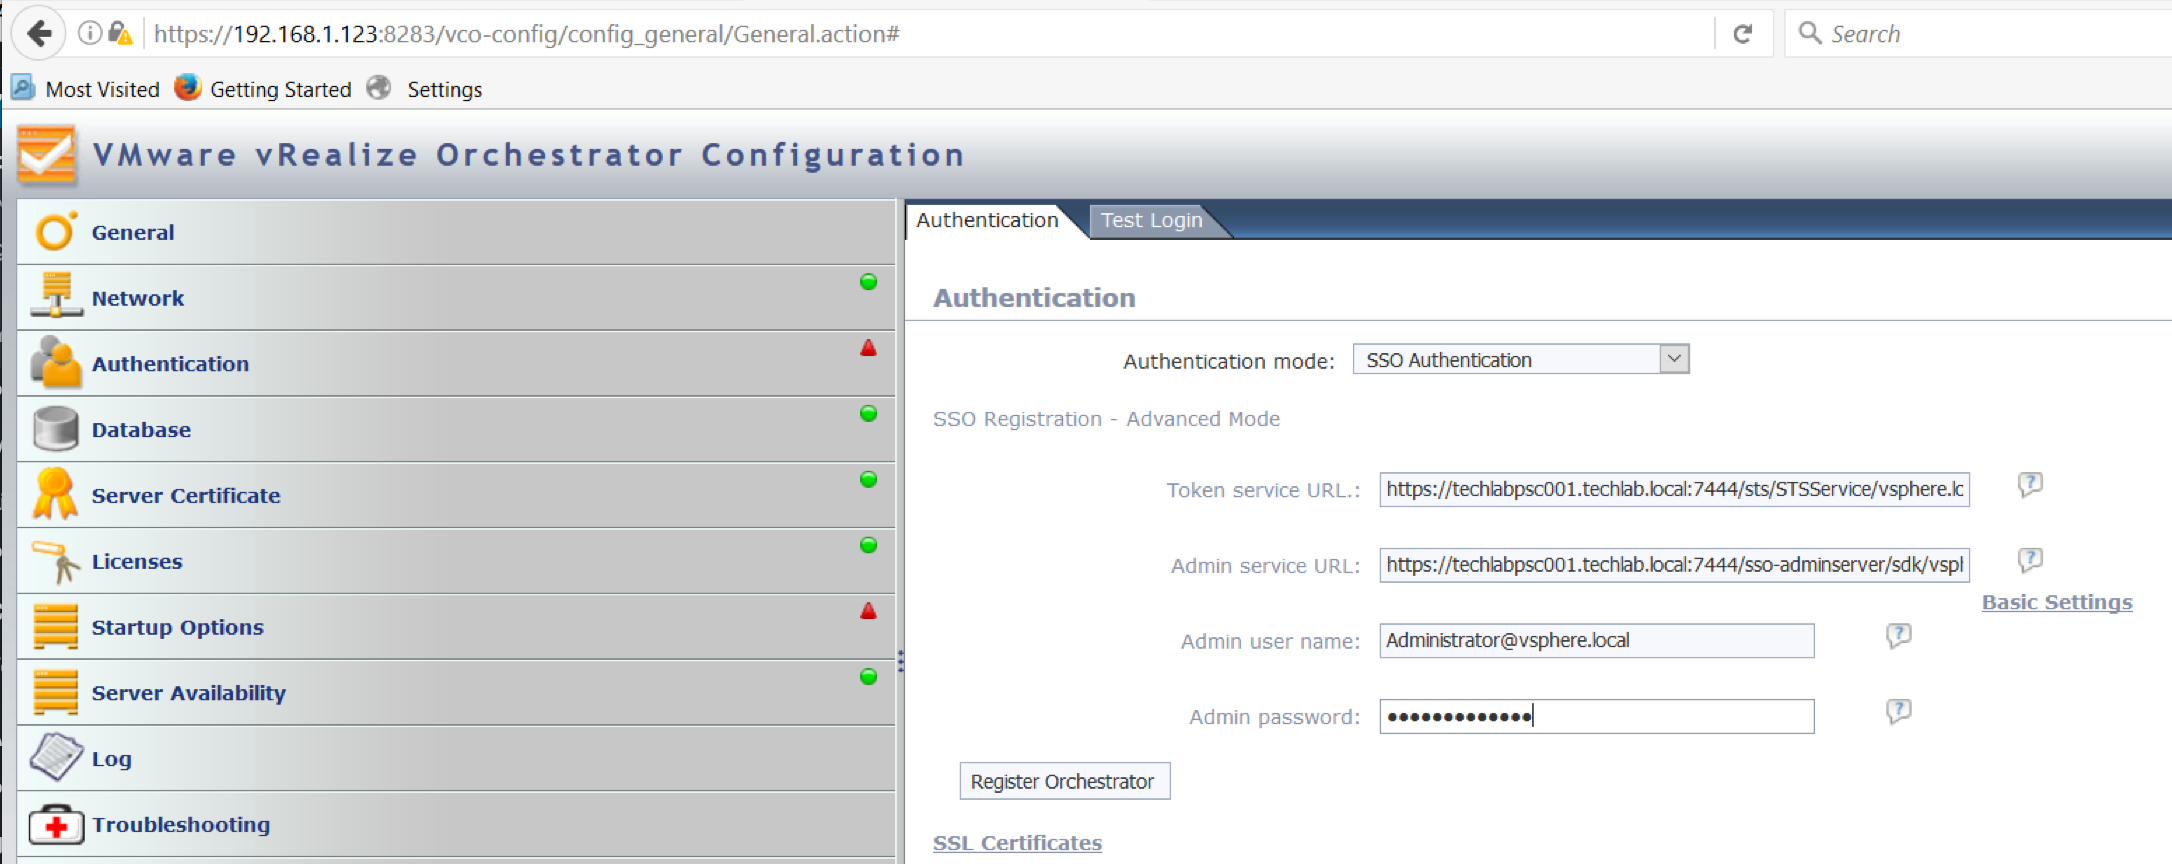Click the globe icon beside the Settings bookmark
2172x864 pixels.
click(379, 88)
